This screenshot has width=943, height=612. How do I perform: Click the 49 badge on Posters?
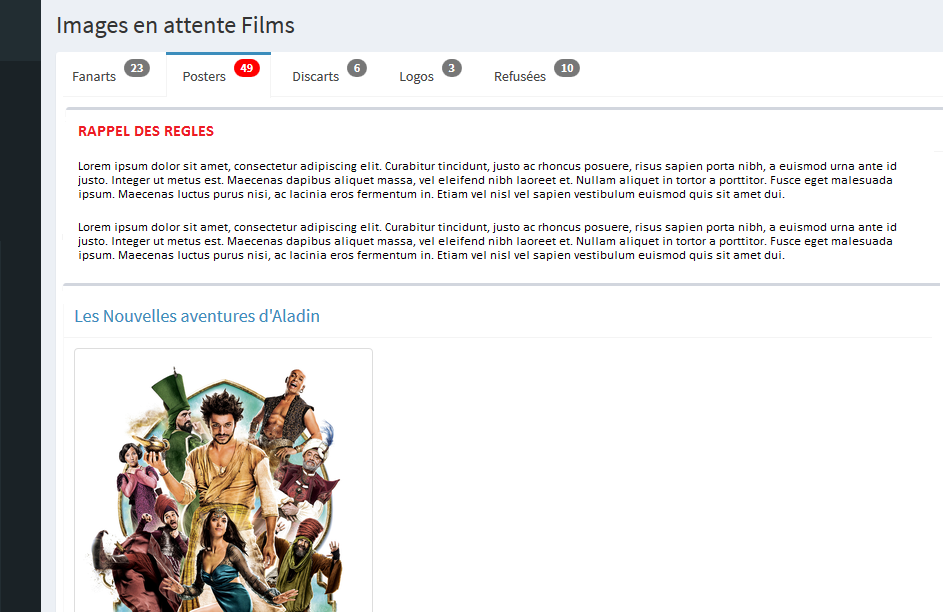247,68
